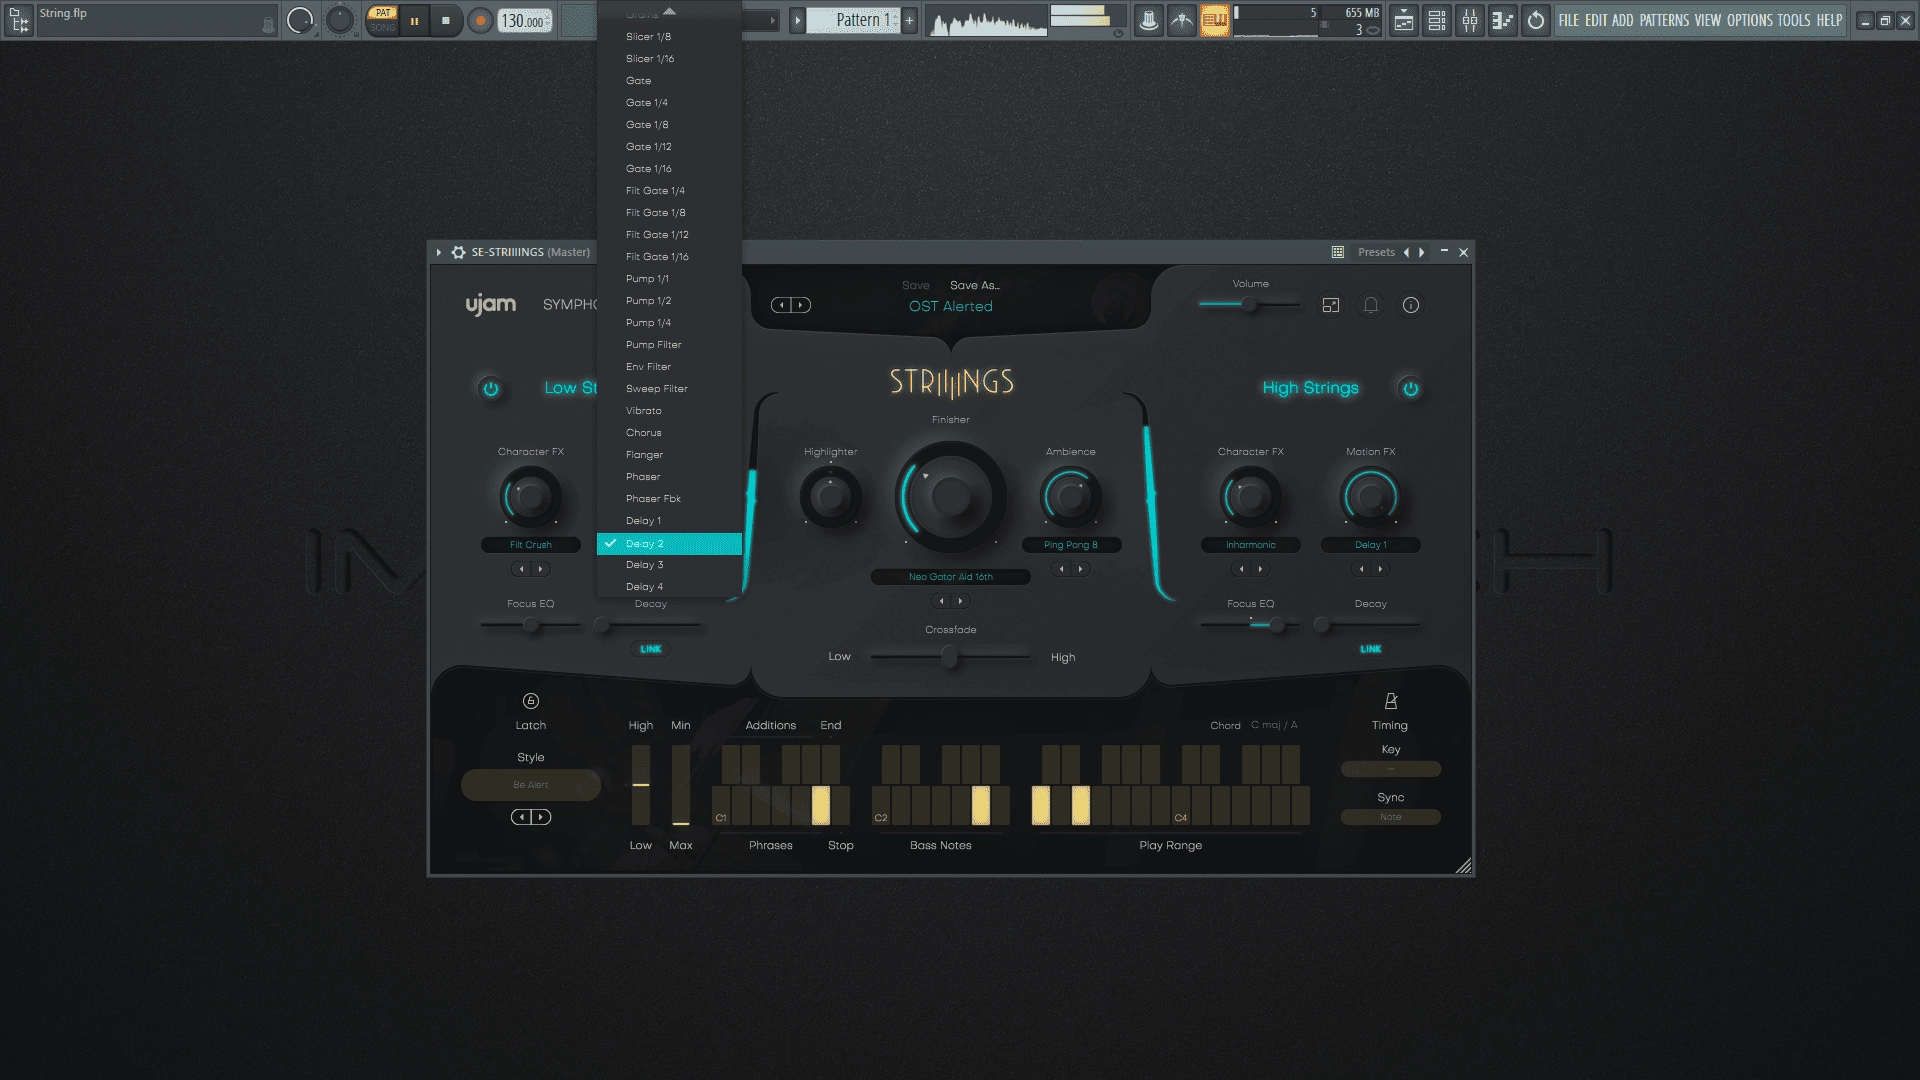Image resolution: width=1920 pixels, height=1080 pixels.
Task: Toggle High Strings power button
Action: 1411,388
